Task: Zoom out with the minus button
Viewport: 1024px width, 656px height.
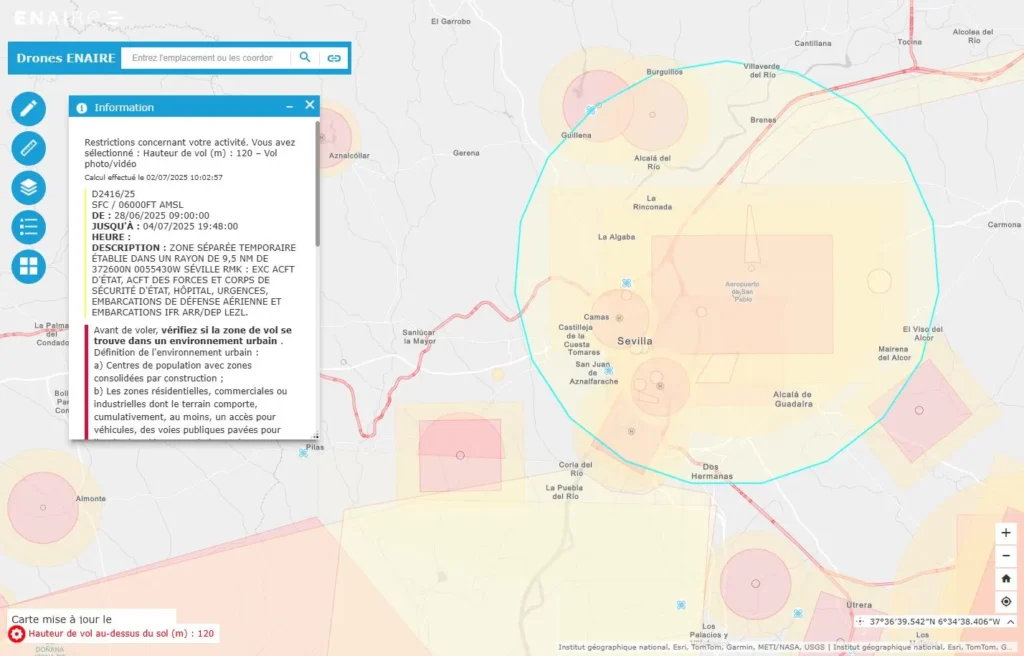Action: coord(1006,556)
